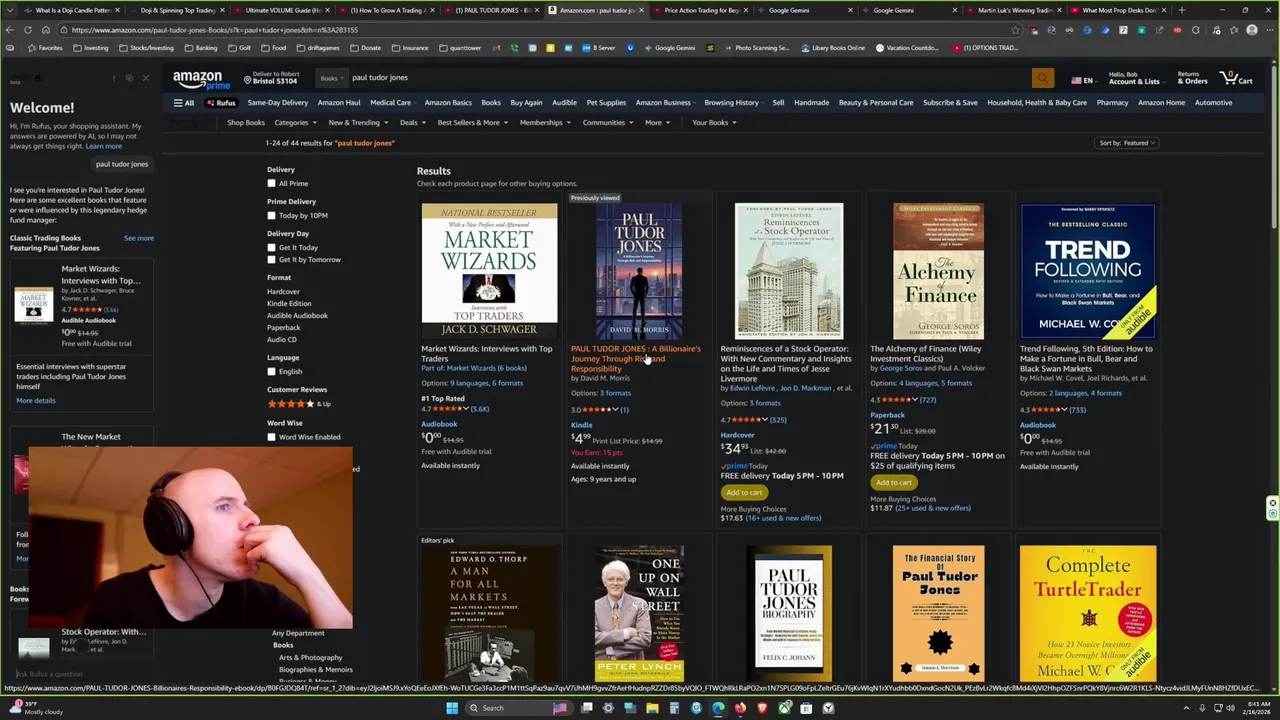
Task: Click the Learn more link in Rufus
Action: [x=103, y=146]
